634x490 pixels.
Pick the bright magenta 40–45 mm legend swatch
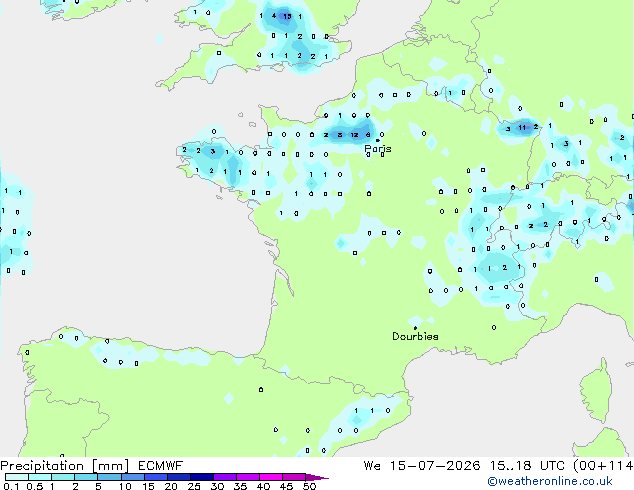271,477
